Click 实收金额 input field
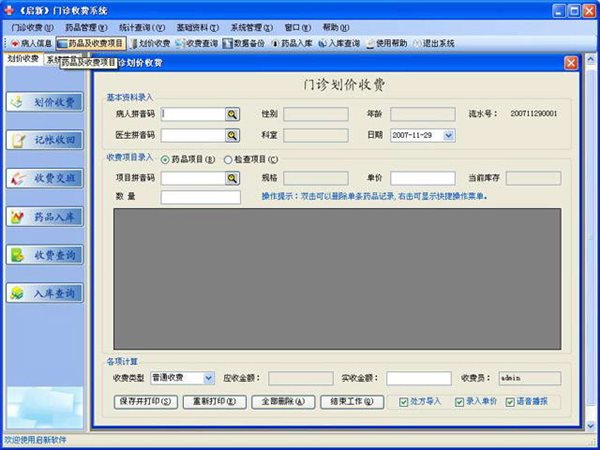The image size is (600, 450). (419, 378)
